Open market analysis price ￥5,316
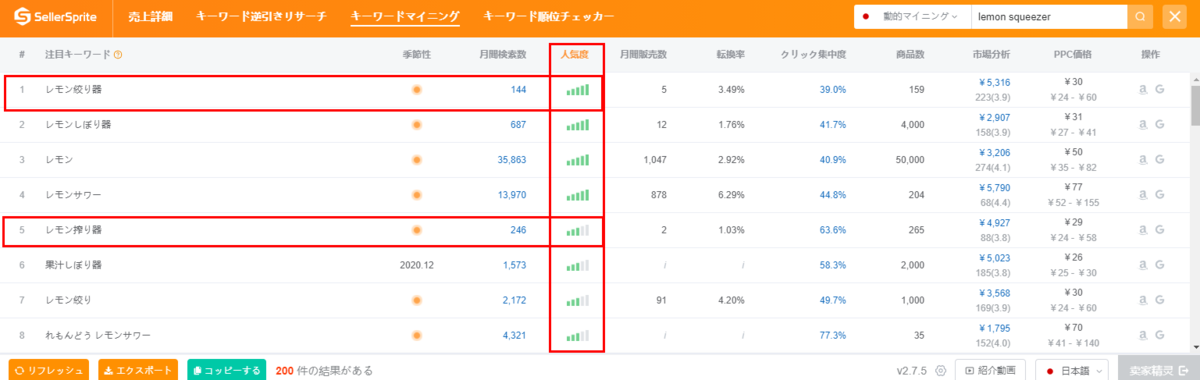 coord(994,83)
